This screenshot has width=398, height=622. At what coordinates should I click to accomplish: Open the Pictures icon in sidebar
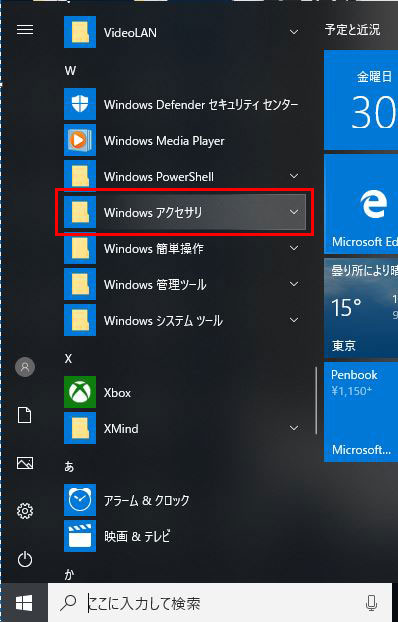25,463
